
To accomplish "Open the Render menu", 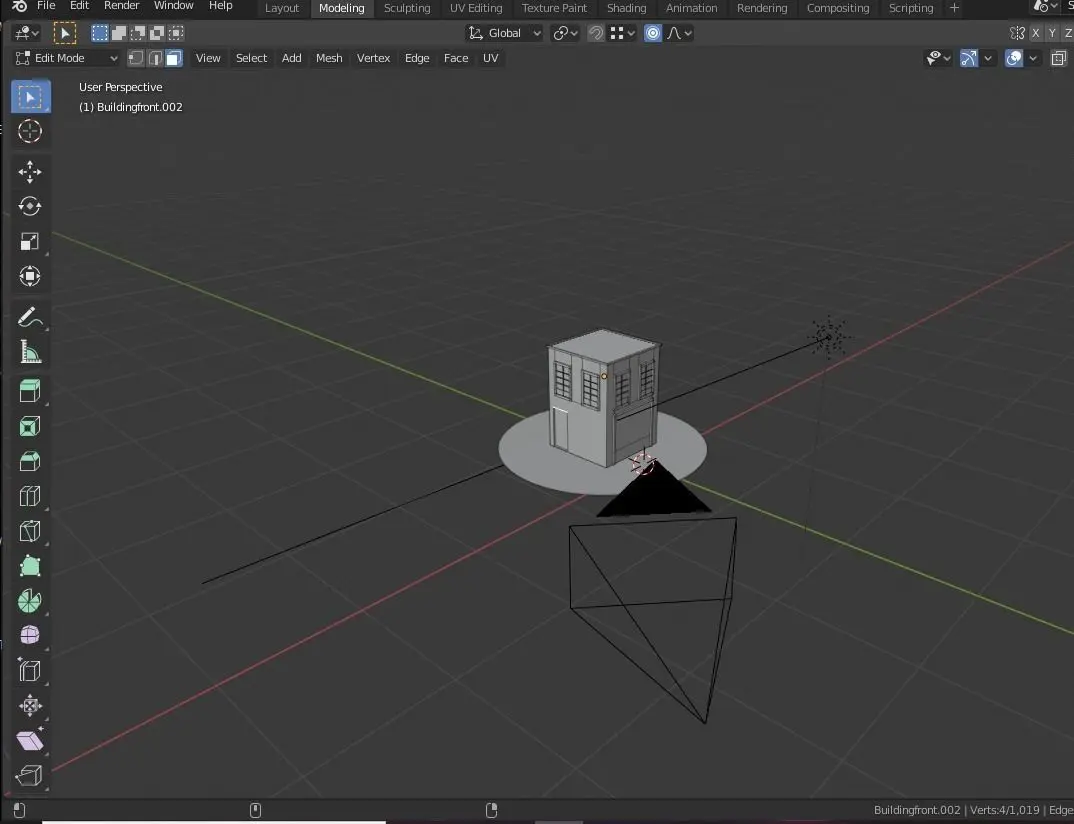I will coord(121,6).
